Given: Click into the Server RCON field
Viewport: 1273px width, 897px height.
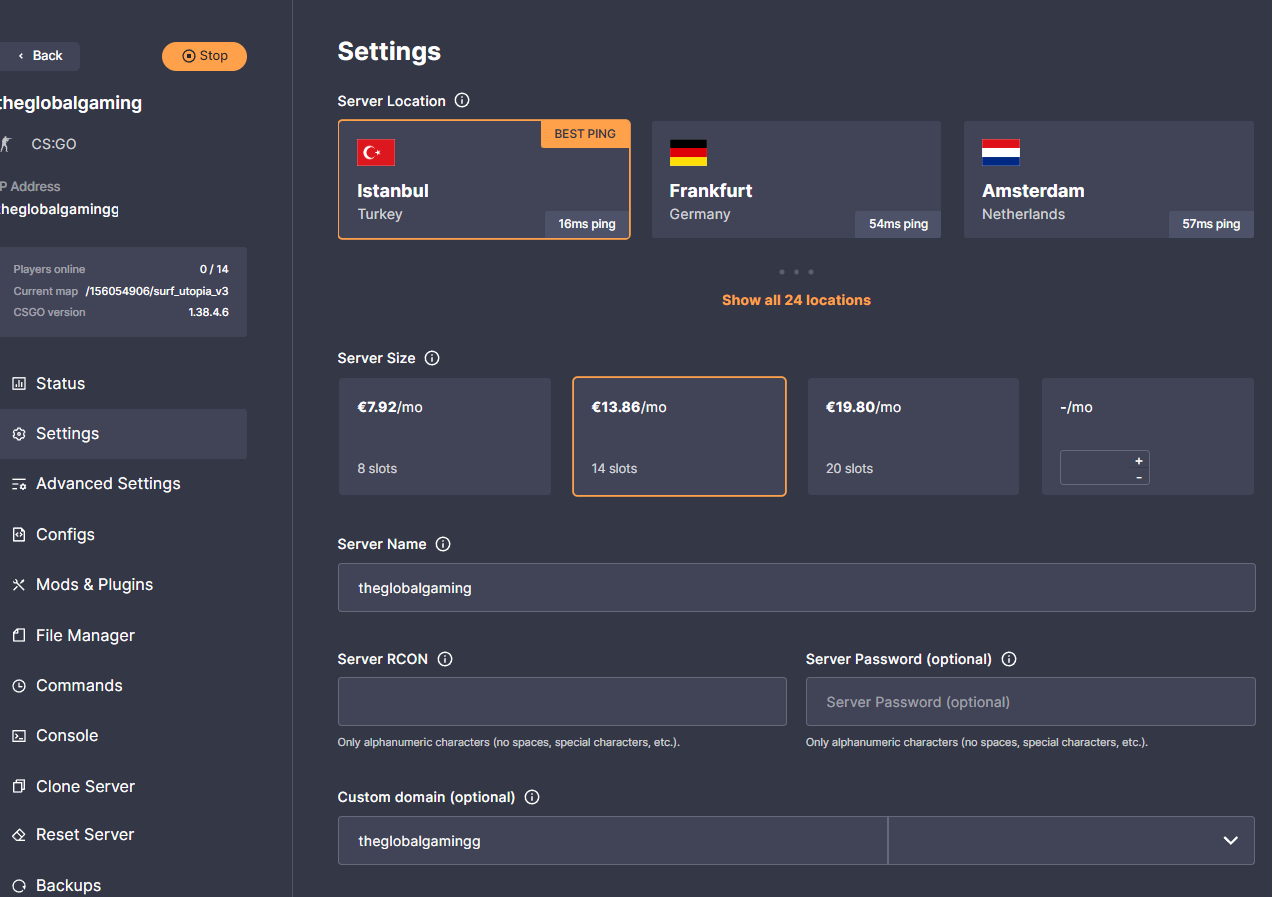Looking at the screenshot, I should pos(562,702).
